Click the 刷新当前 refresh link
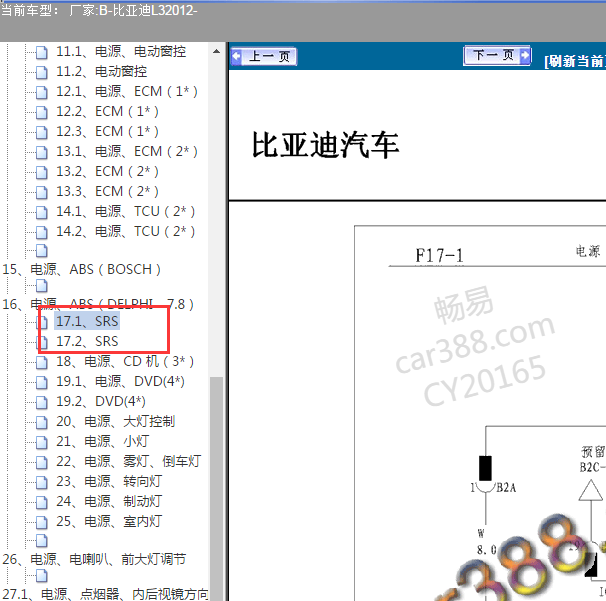The width and height of the screenshot is (606, 601). pyautogui.click(x=575, y=61)
